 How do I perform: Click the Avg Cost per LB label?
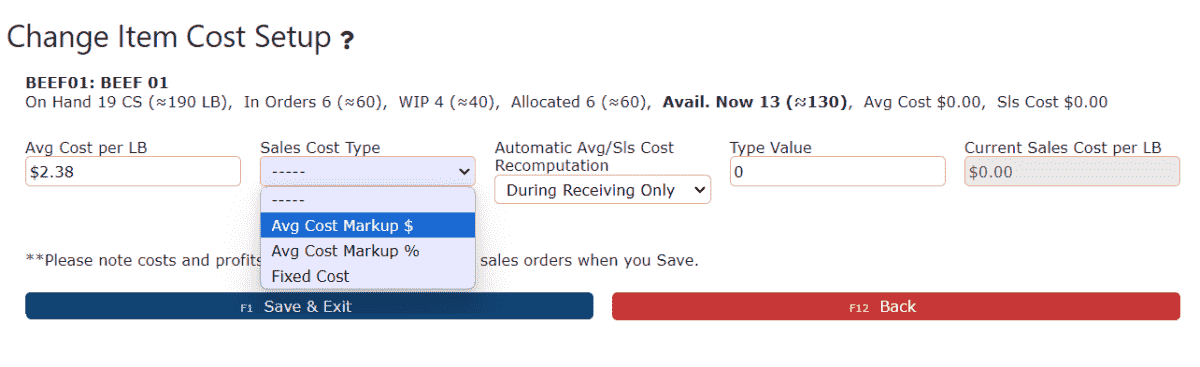click(x=87, y=147)
